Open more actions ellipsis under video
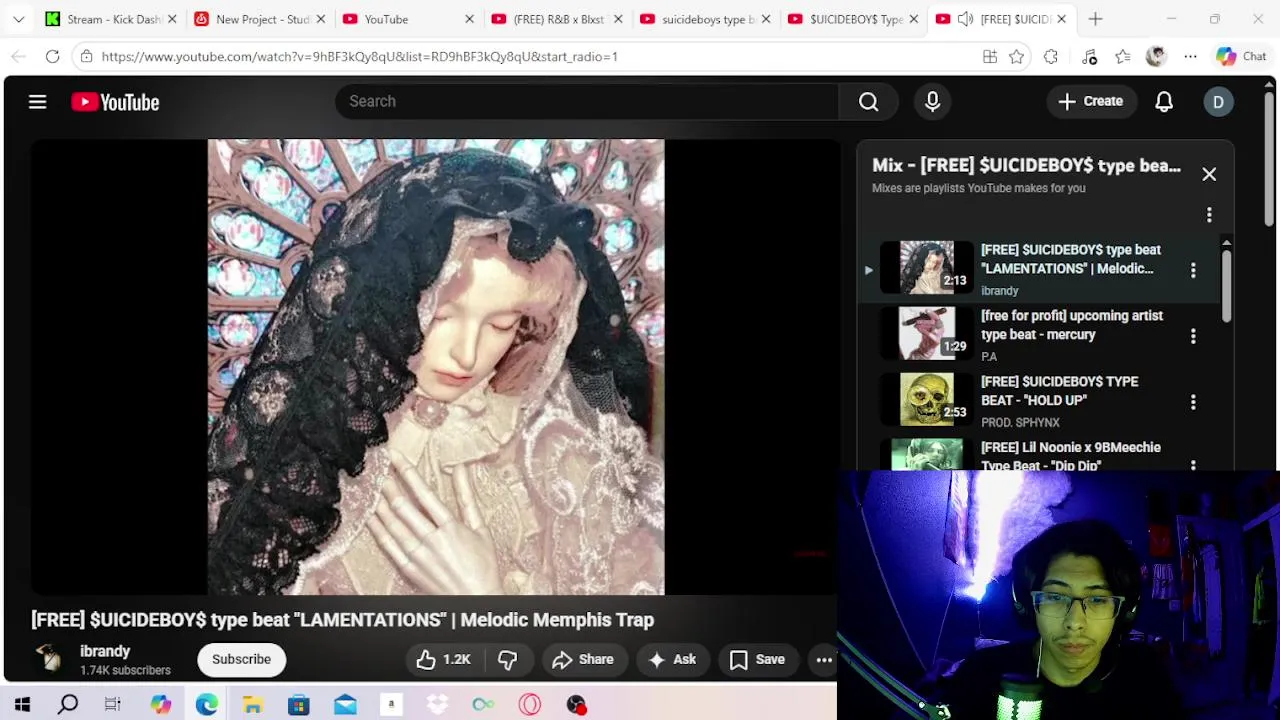Image resolution: width=1280 pixels, height=720 pixels. click(824, 659)
